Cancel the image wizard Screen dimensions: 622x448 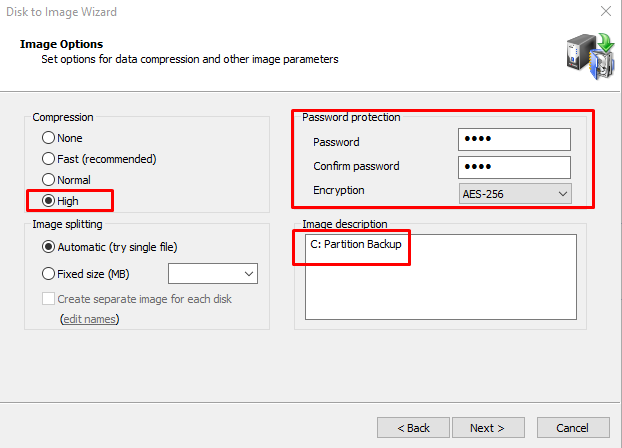573,428
